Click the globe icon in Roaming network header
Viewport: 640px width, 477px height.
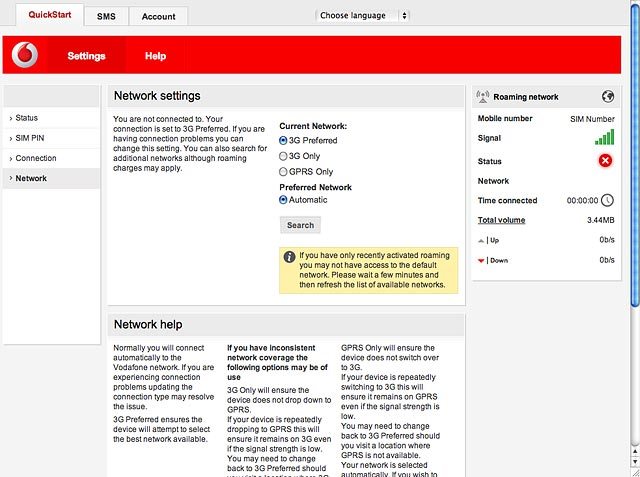click(608, 96)
